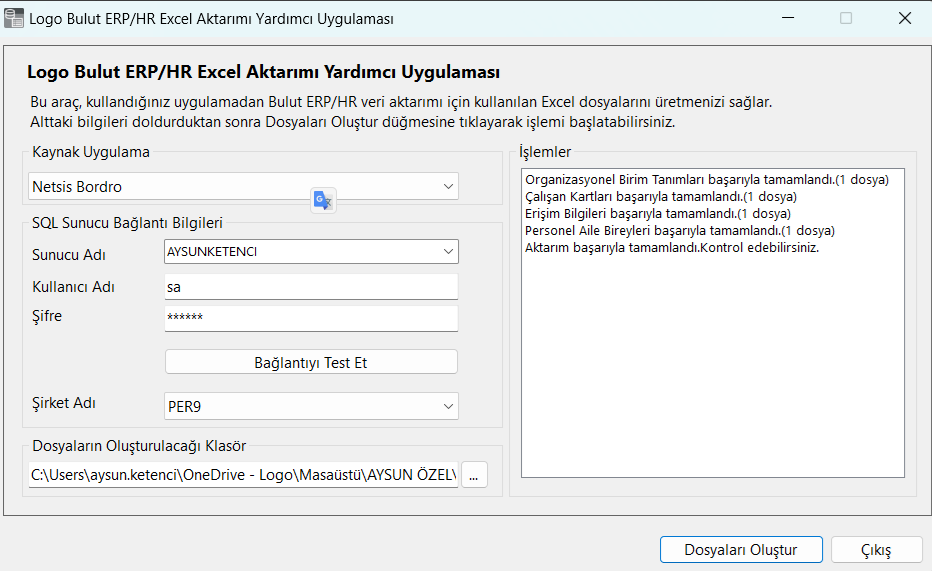
Task: Select the Erişim Bilgileri log entry
Action: point(658,214)
